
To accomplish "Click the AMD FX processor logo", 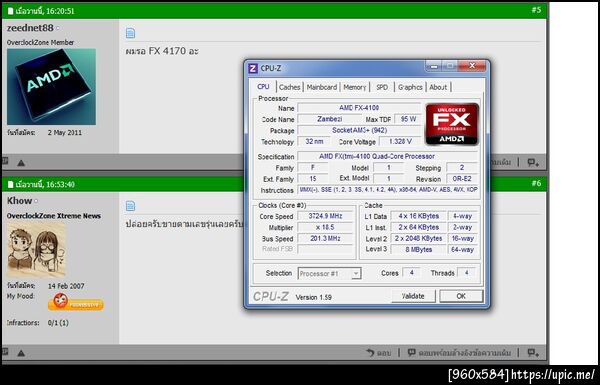I will (x=452, y=124).
